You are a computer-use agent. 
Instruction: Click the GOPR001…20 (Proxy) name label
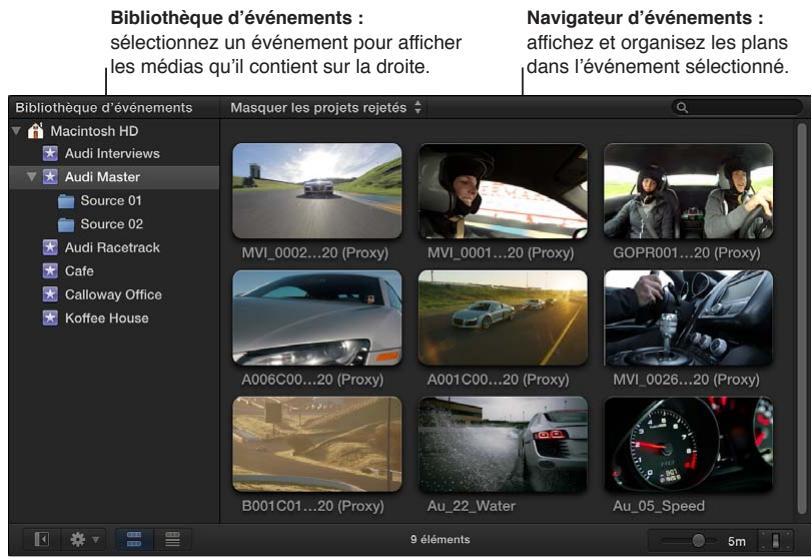pos(687,253)
